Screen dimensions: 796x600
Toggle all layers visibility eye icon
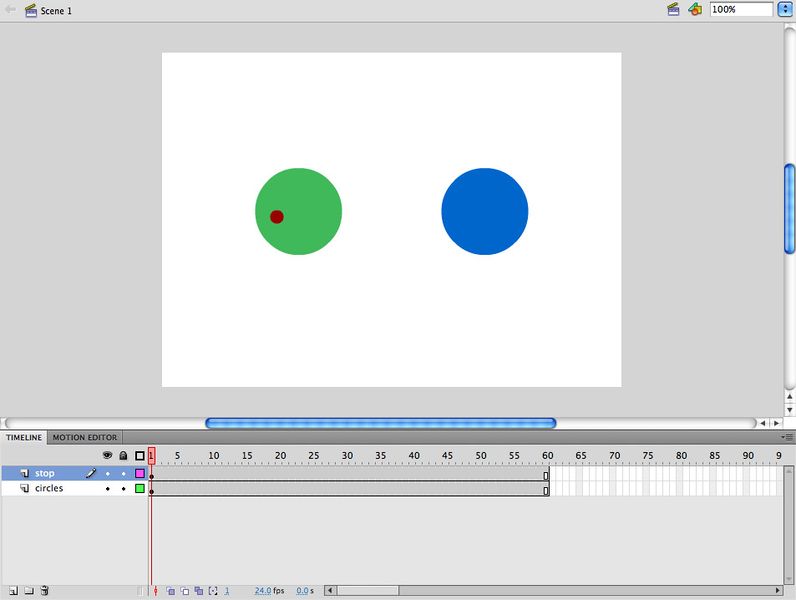tap(108, 456)
